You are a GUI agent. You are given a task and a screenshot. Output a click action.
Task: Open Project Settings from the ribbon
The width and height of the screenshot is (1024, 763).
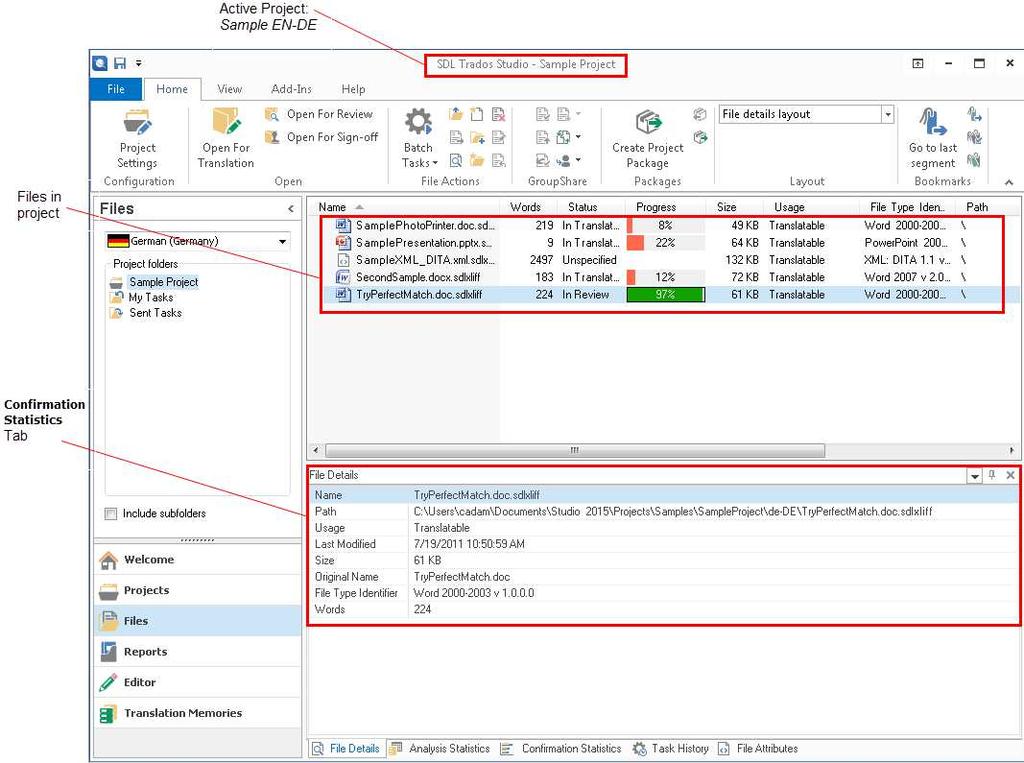click(138, 140)
